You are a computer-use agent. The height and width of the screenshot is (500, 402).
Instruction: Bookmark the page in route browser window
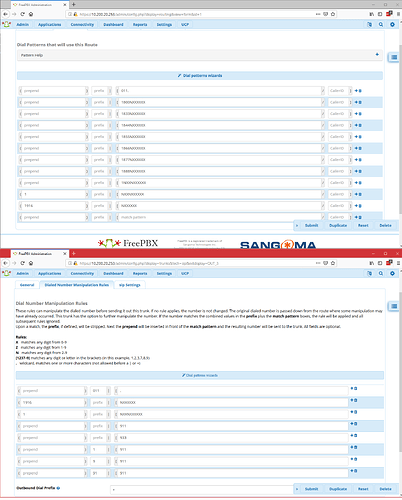click(333, 14)
